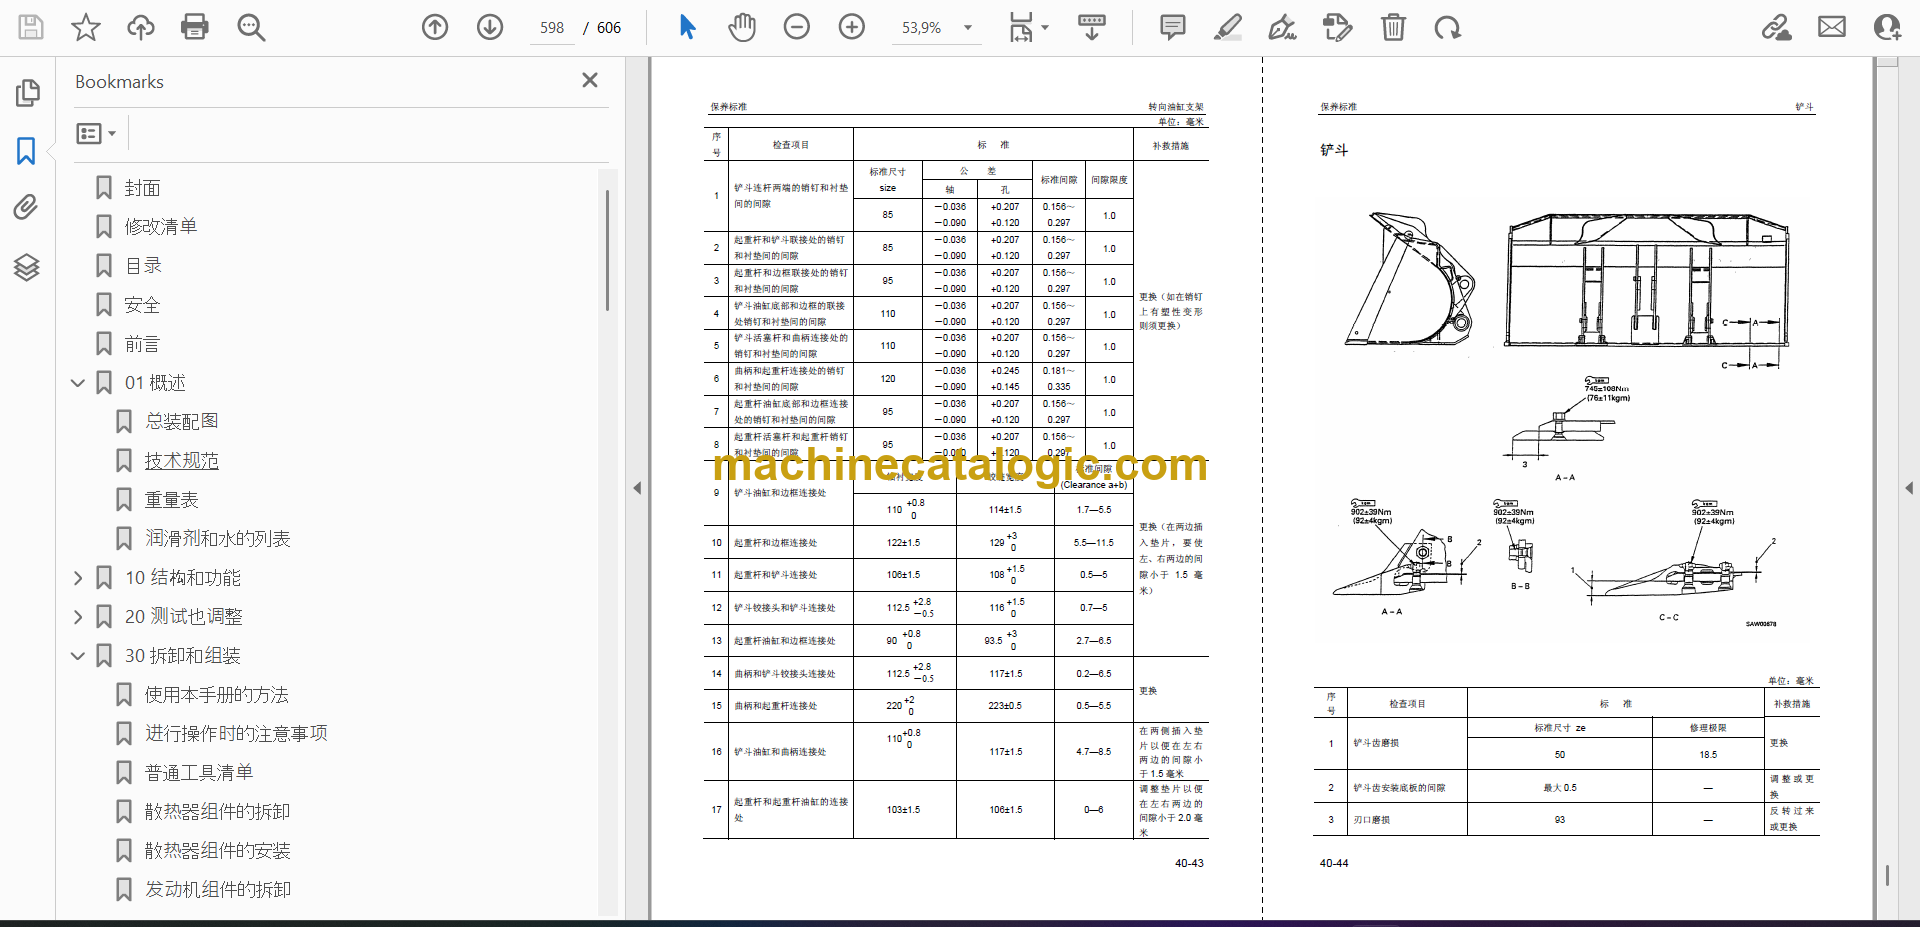Collapse the 30 拆卸和组装 bookmark group
Screen dimensions: 1920x927
coord(78,656)
